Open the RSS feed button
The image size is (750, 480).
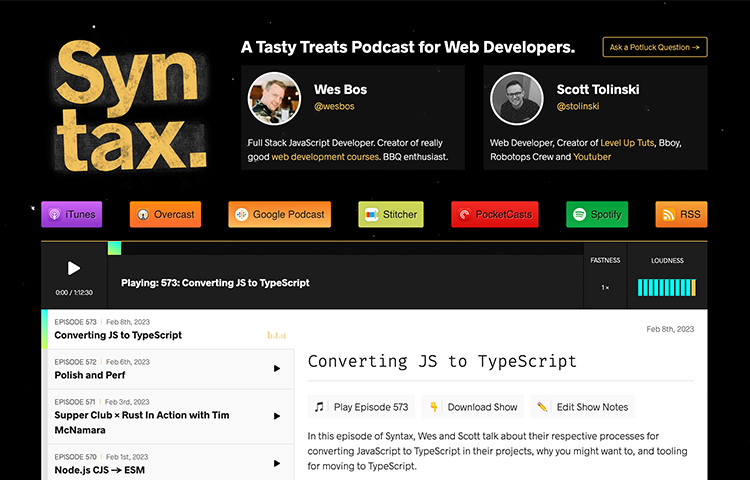pos(681,214)
